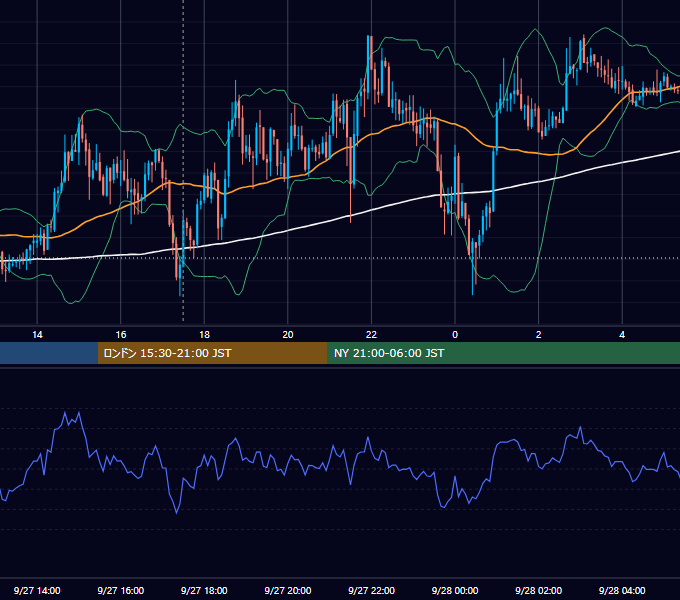The image size is (680, 600).
Task: Select the NY 21:00-06:00 JST session bar
Action: pyautogui.click(x=503, y=353)
